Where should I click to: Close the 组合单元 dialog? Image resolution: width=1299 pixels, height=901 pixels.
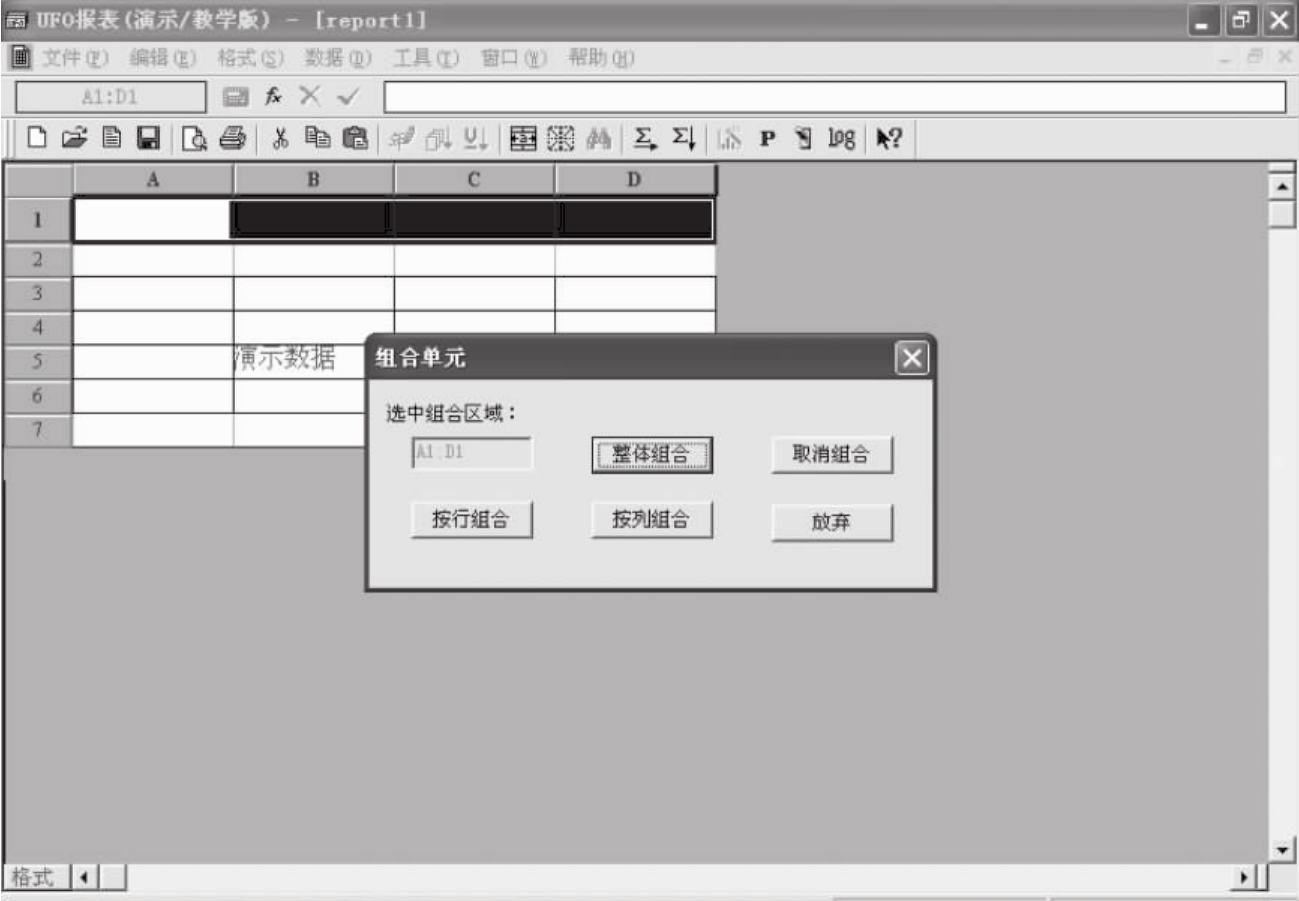(911, 358)
